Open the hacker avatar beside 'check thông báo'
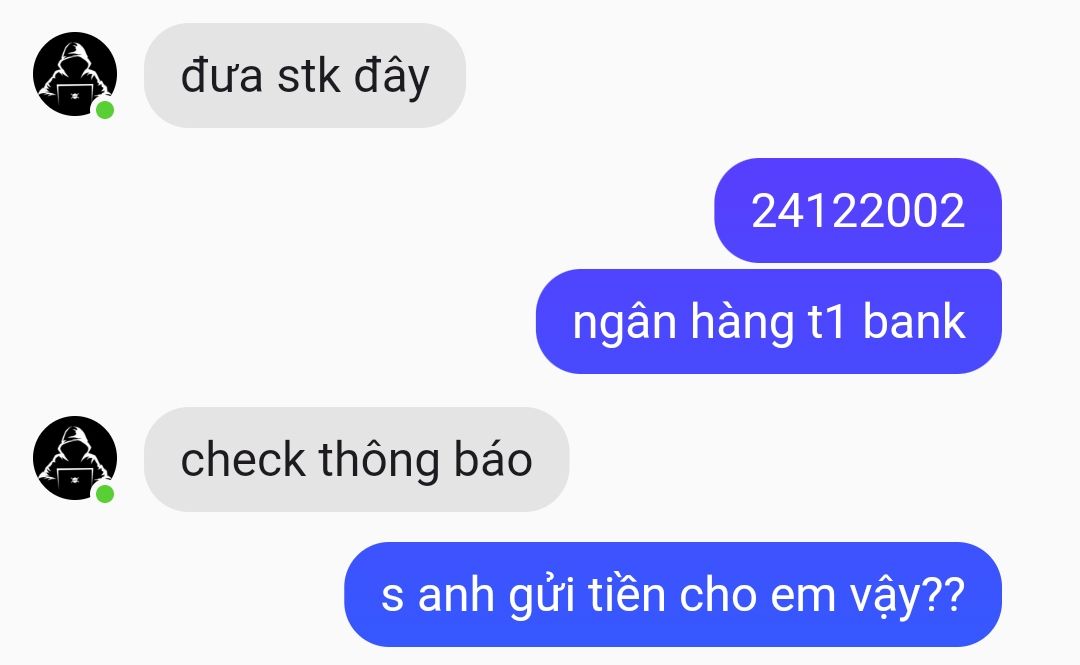1080x665 pixels. [x=75, y=458]
